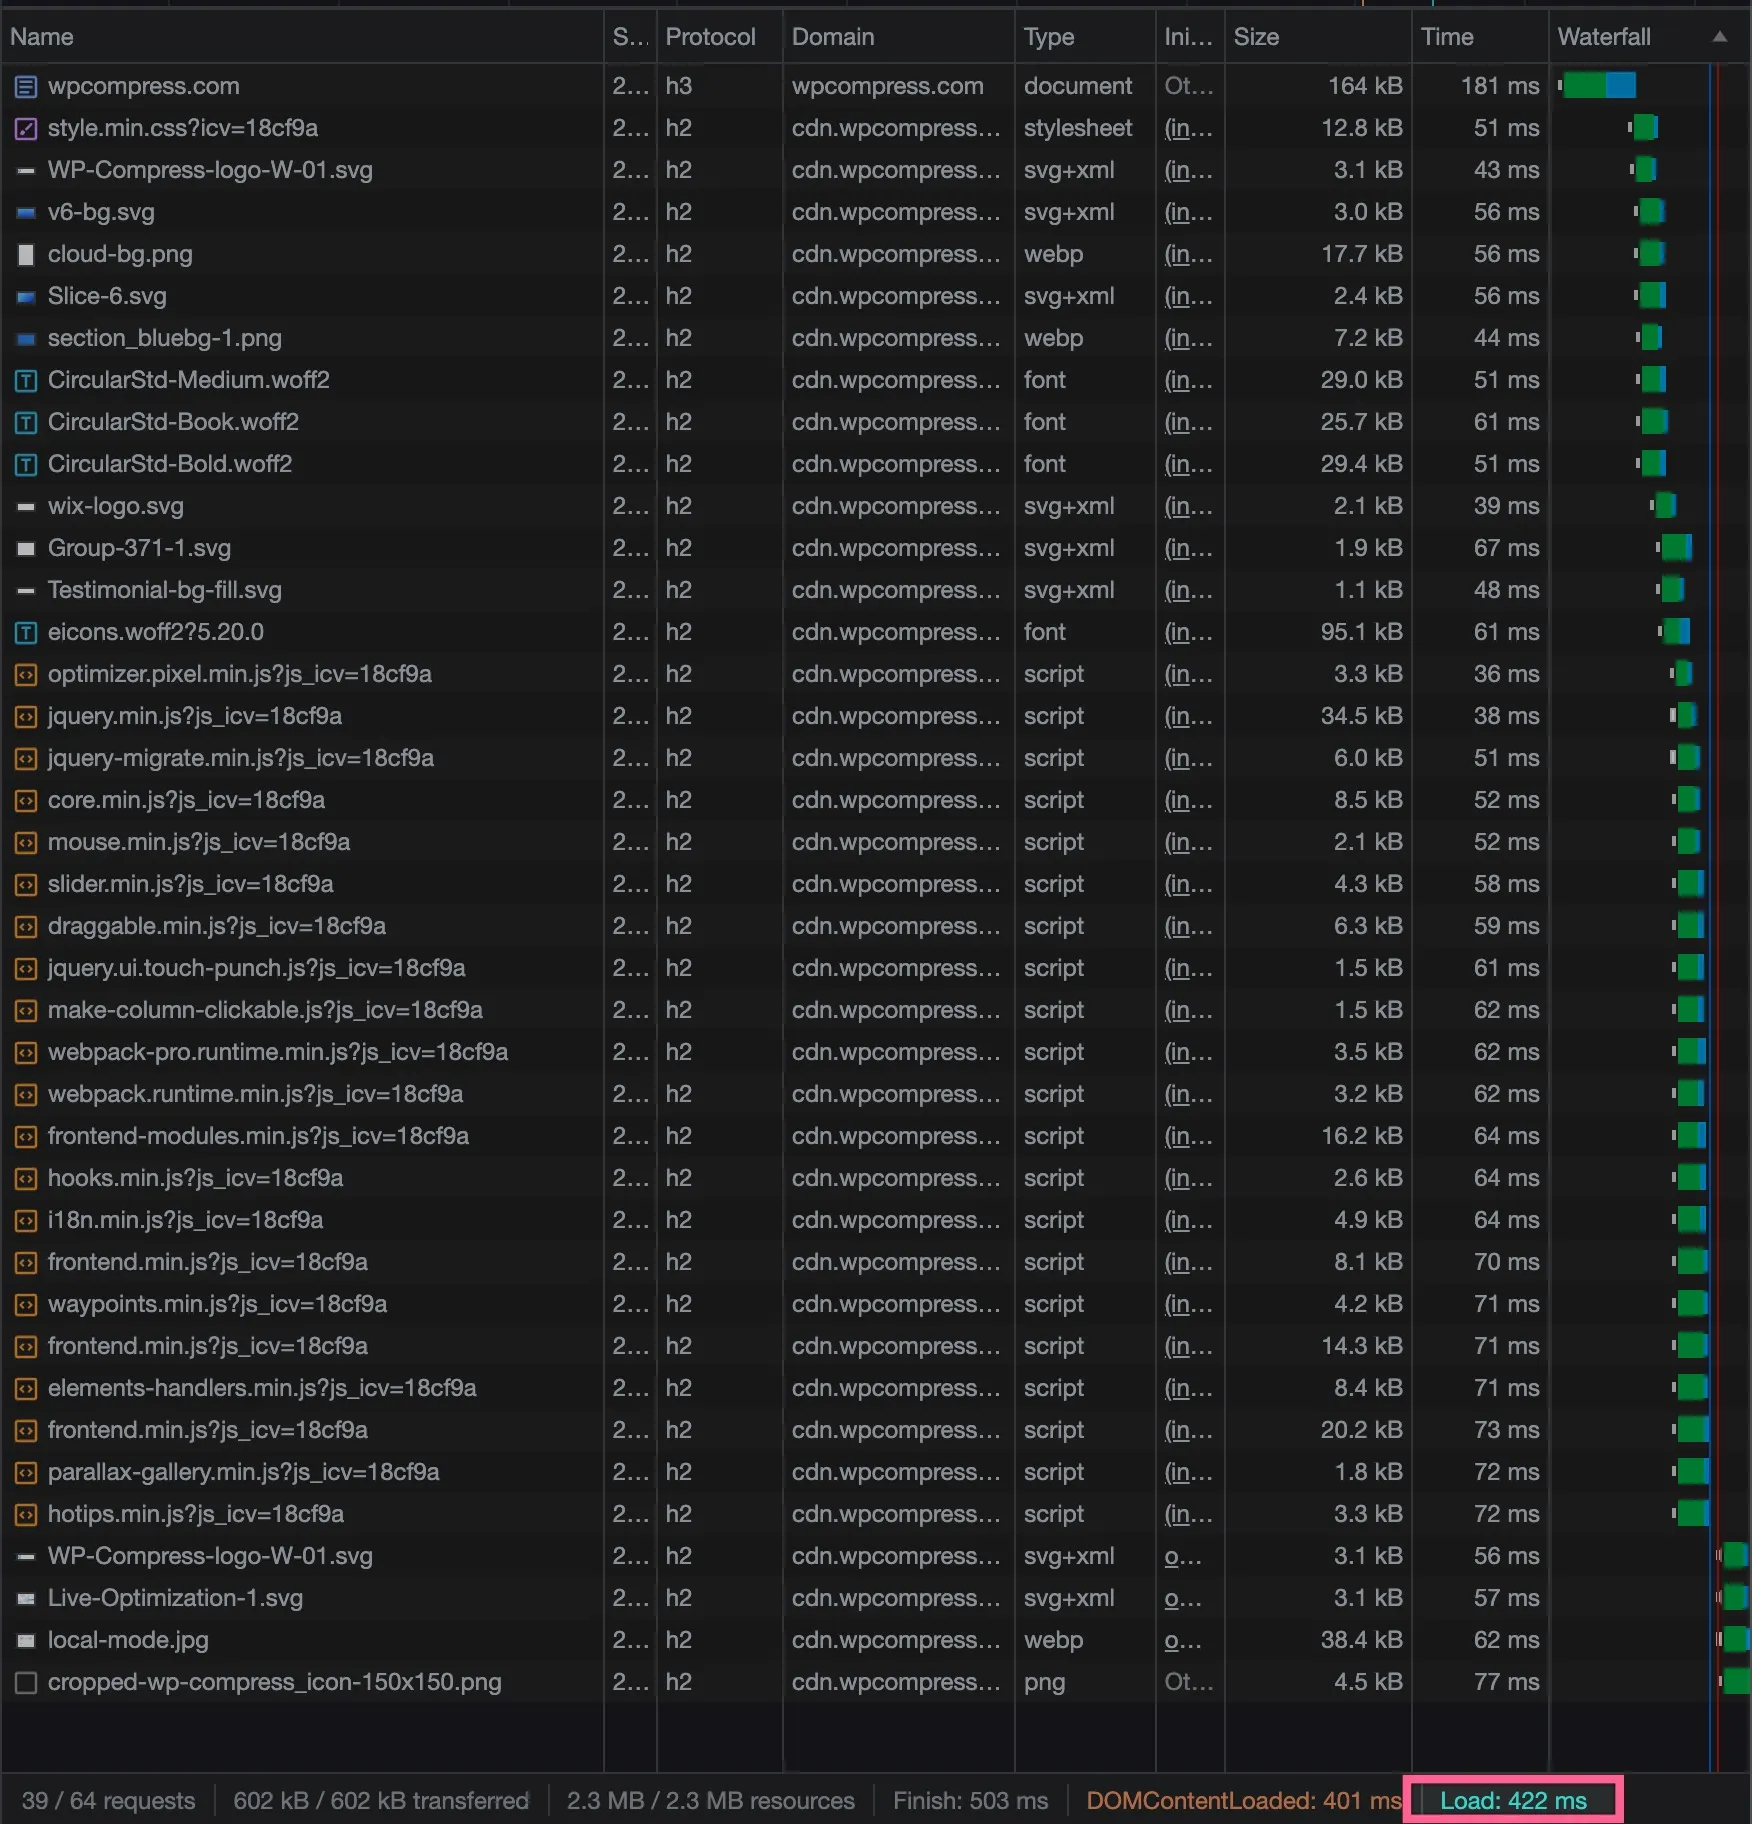Click the script icon beside hotips.min.js
Image resolution: width=1752 pixels, height=1824 pixels.
26,1515
